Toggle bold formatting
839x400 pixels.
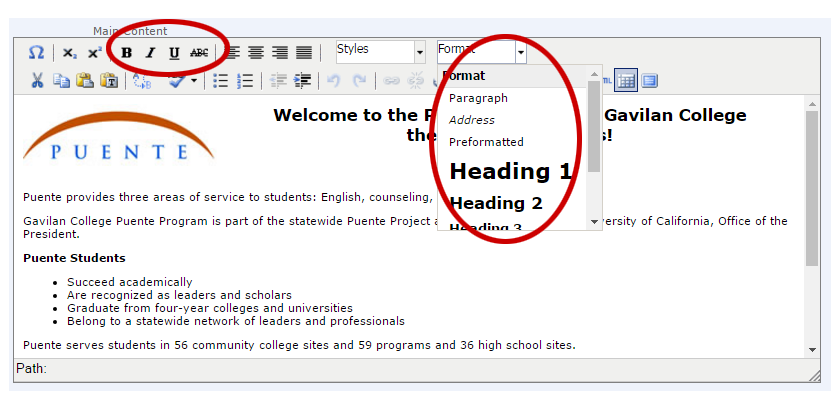(126, 53)
